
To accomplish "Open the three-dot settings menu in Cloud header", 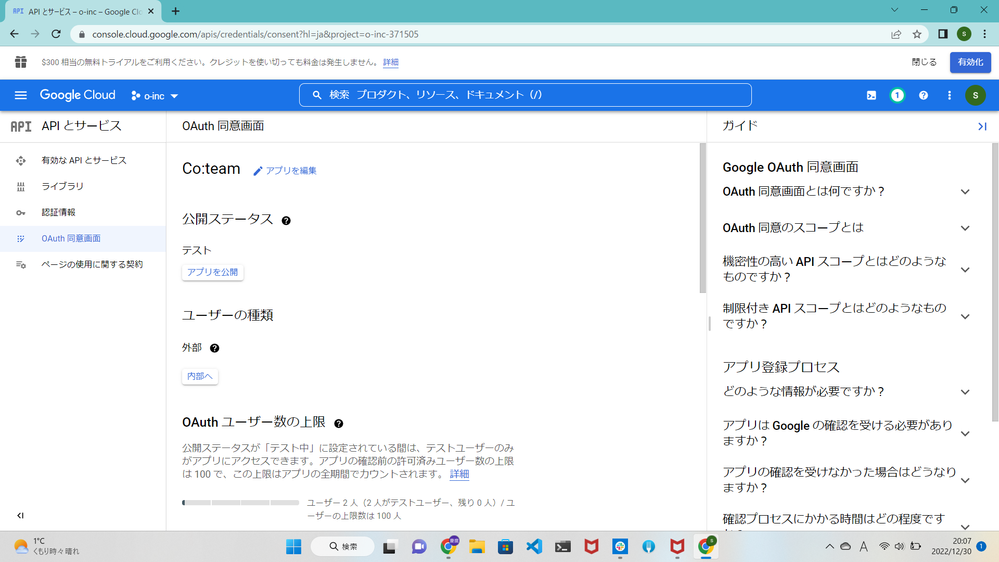I will pyautogui.click(x=949, y=96).
